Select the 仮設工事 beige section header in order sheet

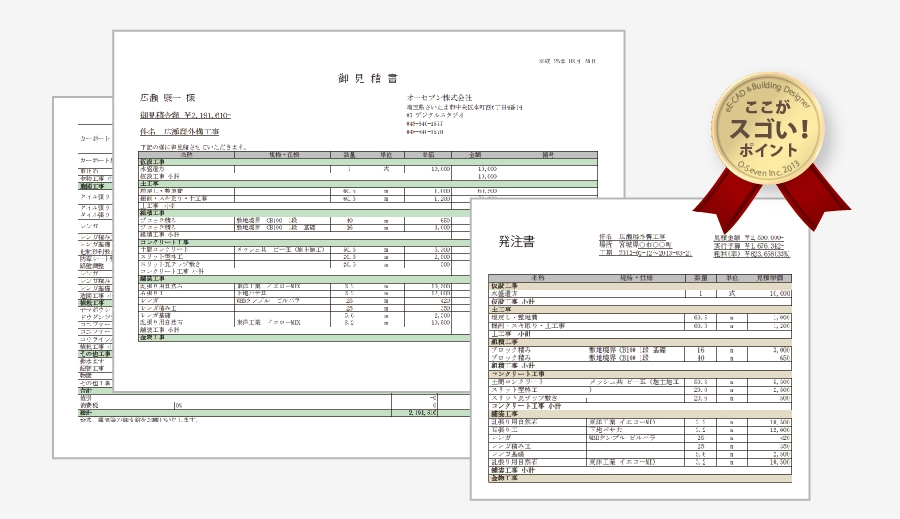point(506,285)
